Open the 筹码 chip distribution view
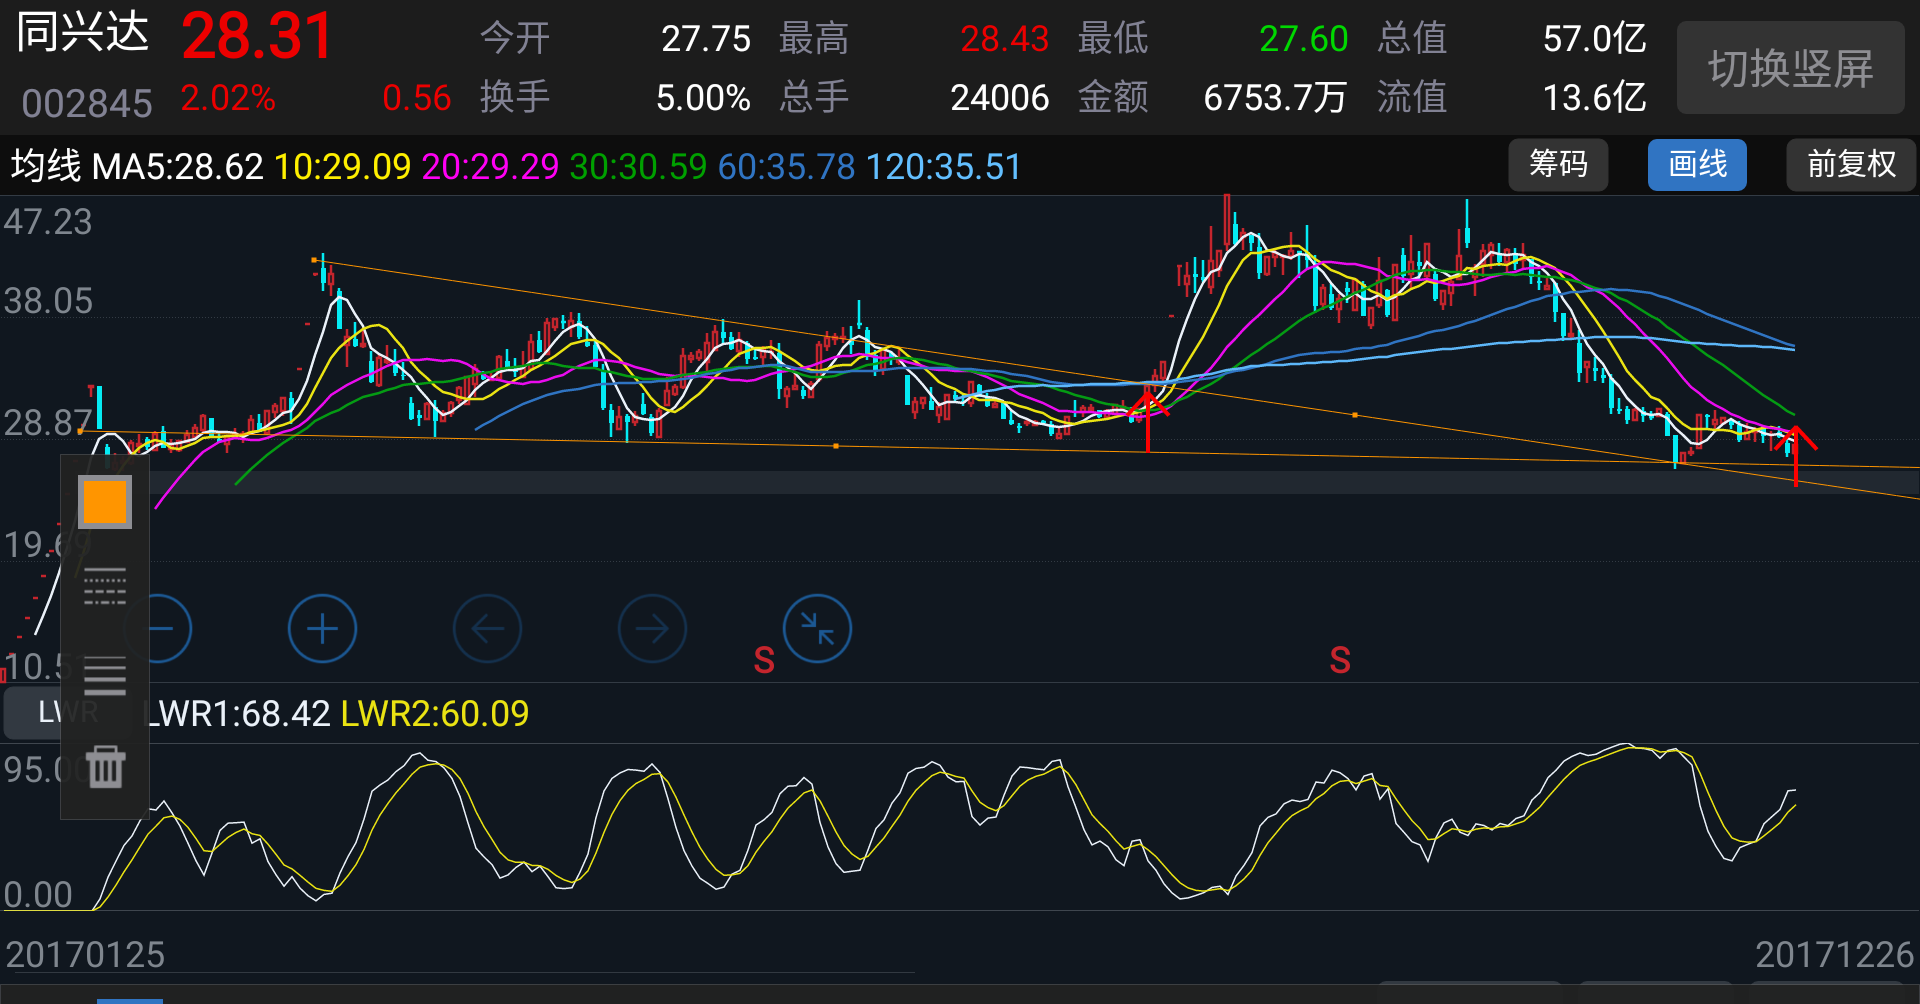The width and height of the screenshot is (1920, 1004). (x=1558, y=165)
